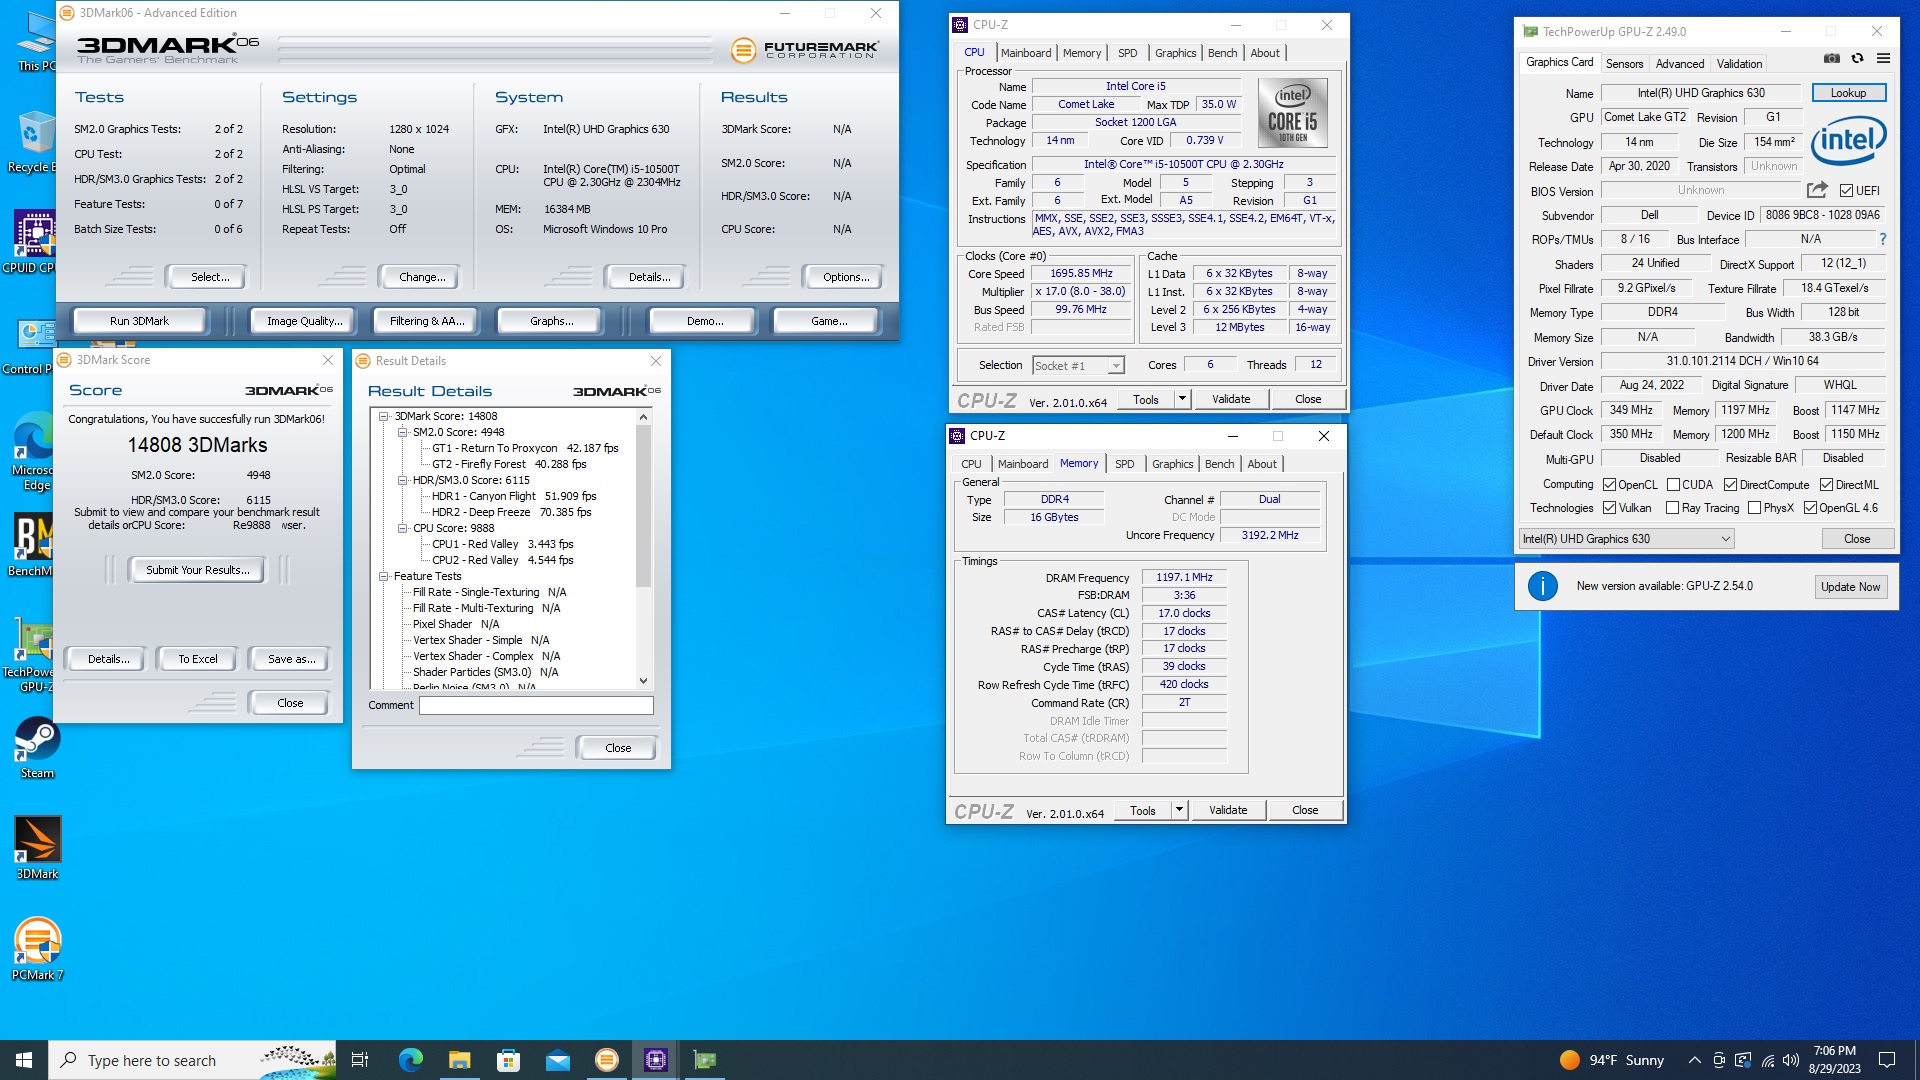Collapse the SM2.0 Score tree node
1920x1080 pixels.
(x=403, y=432)
